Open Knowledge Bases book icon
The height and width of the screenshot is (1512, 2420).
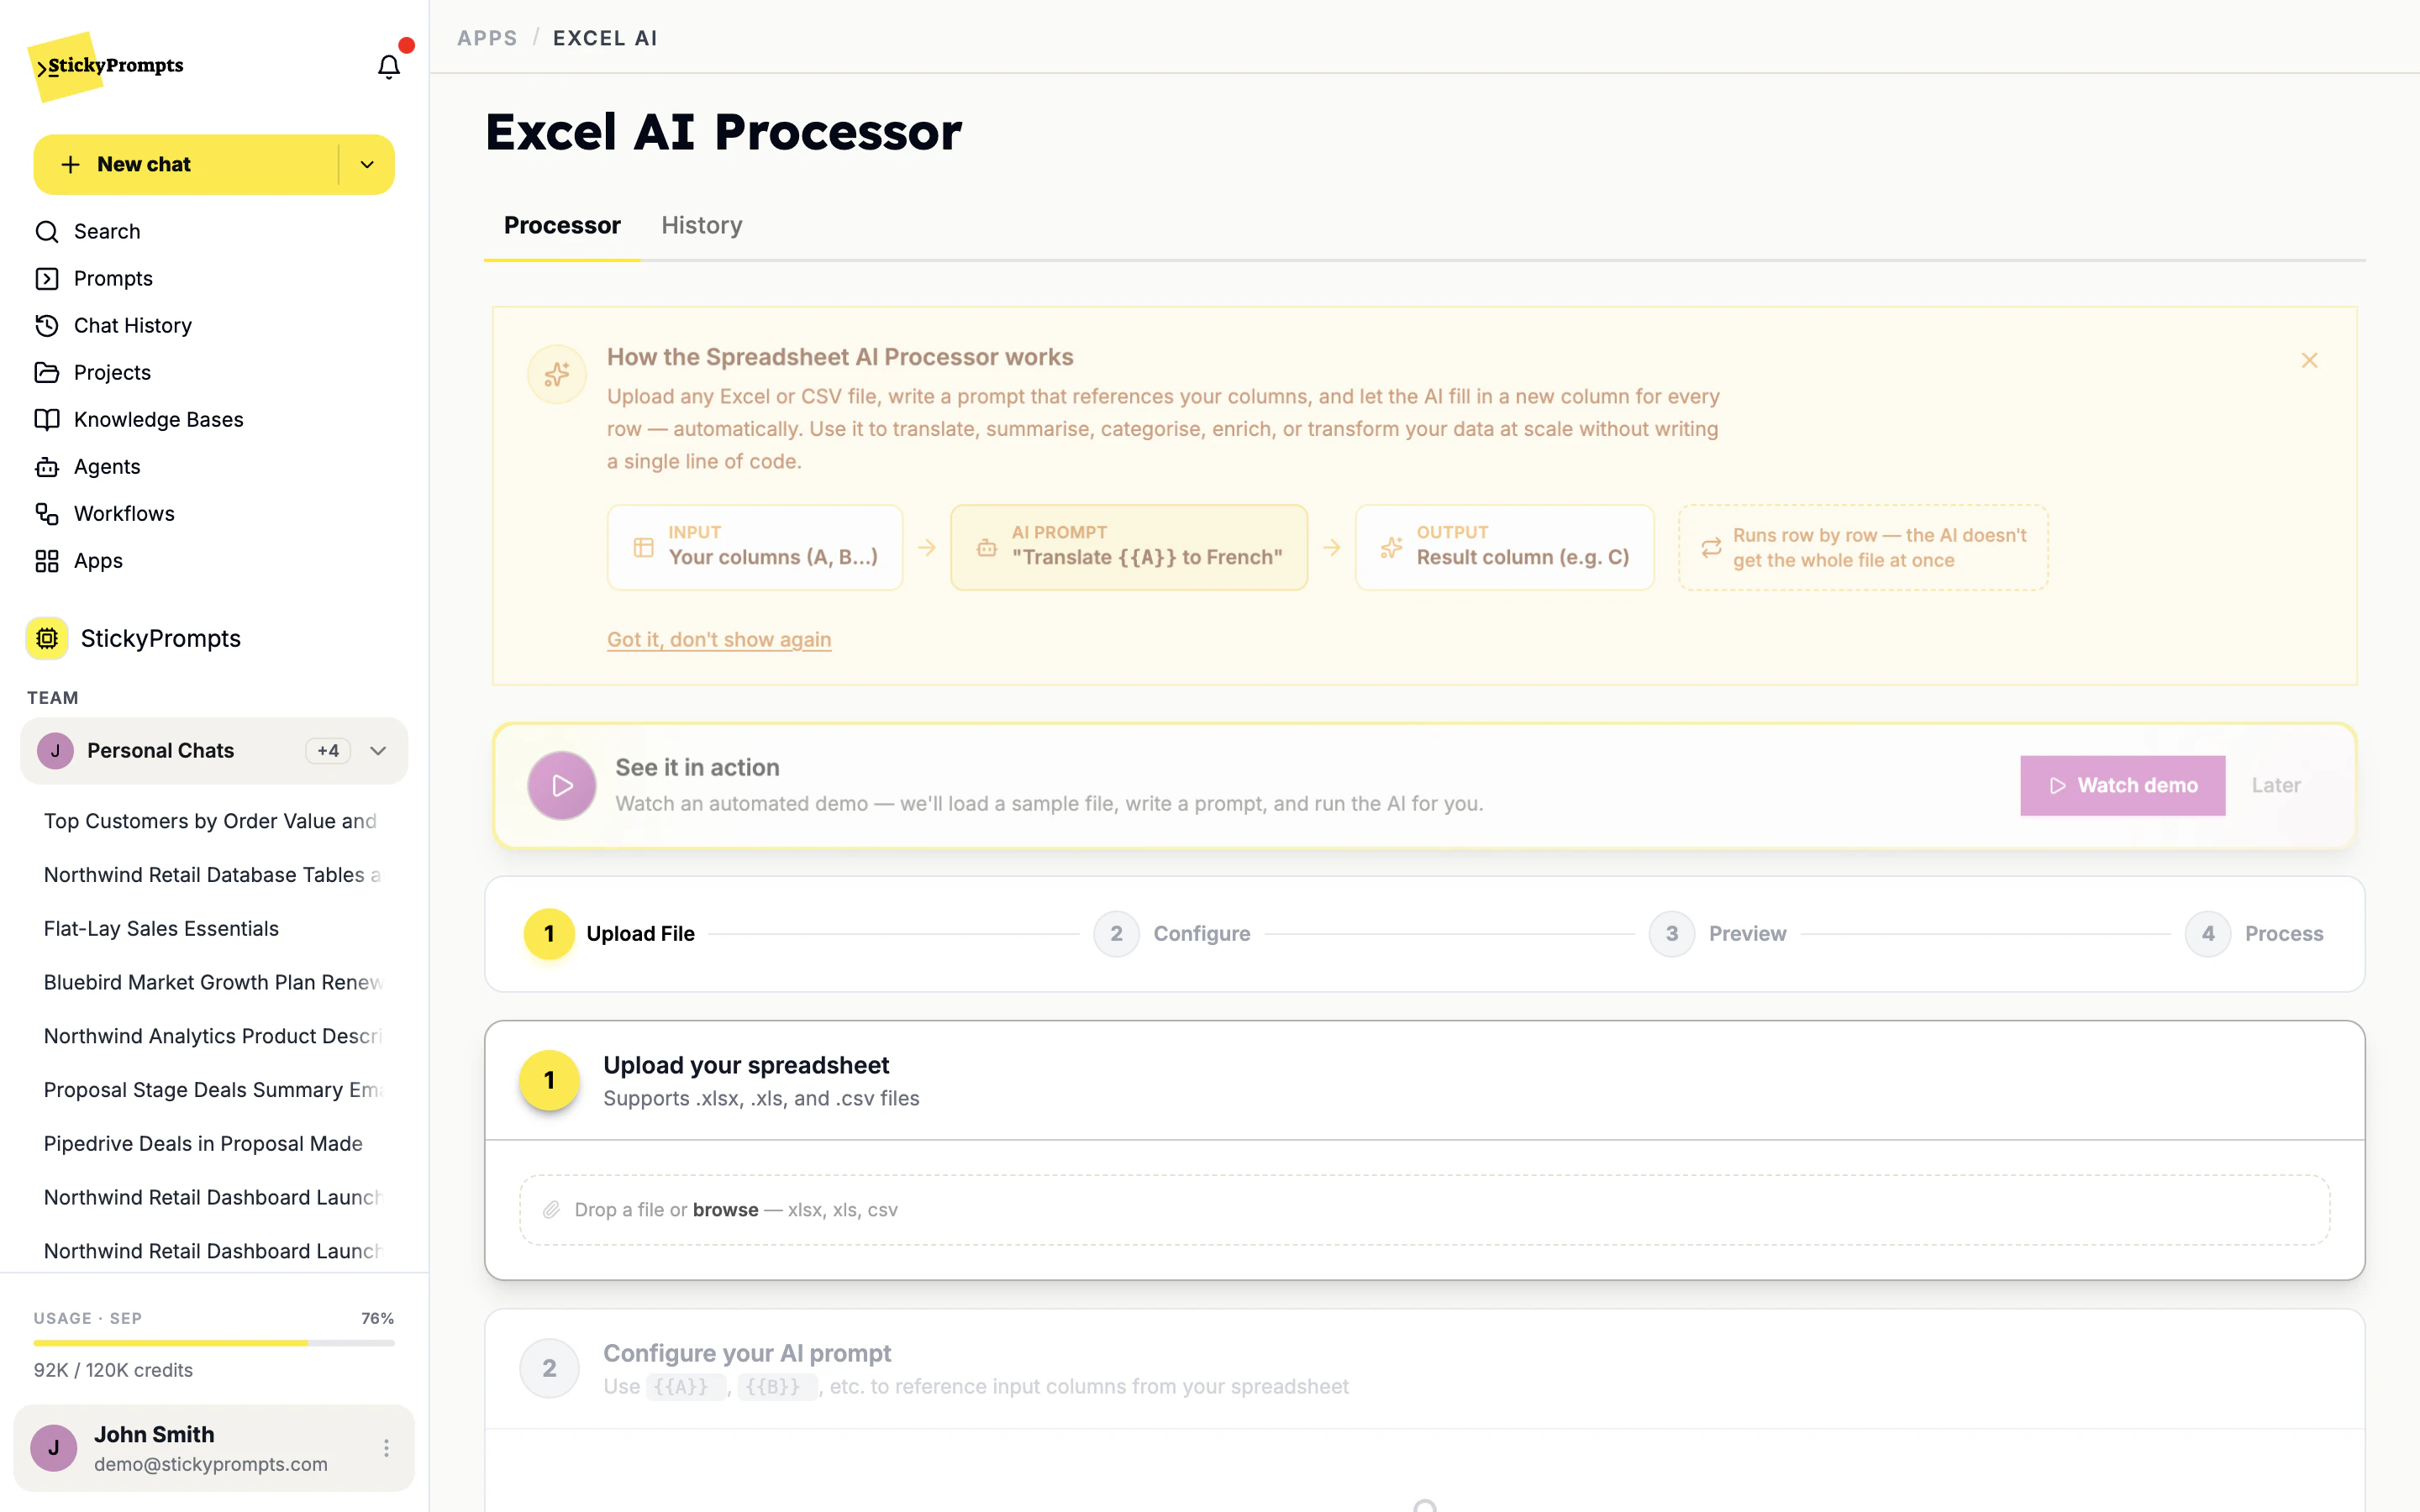coord(47,420)
